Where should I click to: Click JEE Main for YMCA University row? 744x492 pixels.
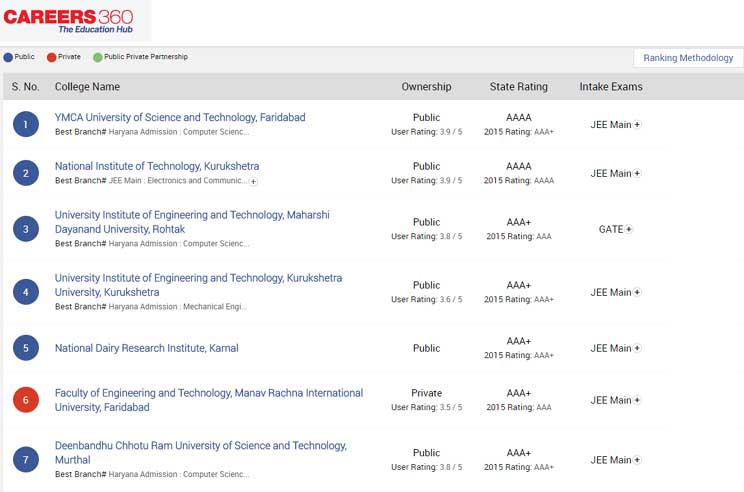click(x=611, y=124)
